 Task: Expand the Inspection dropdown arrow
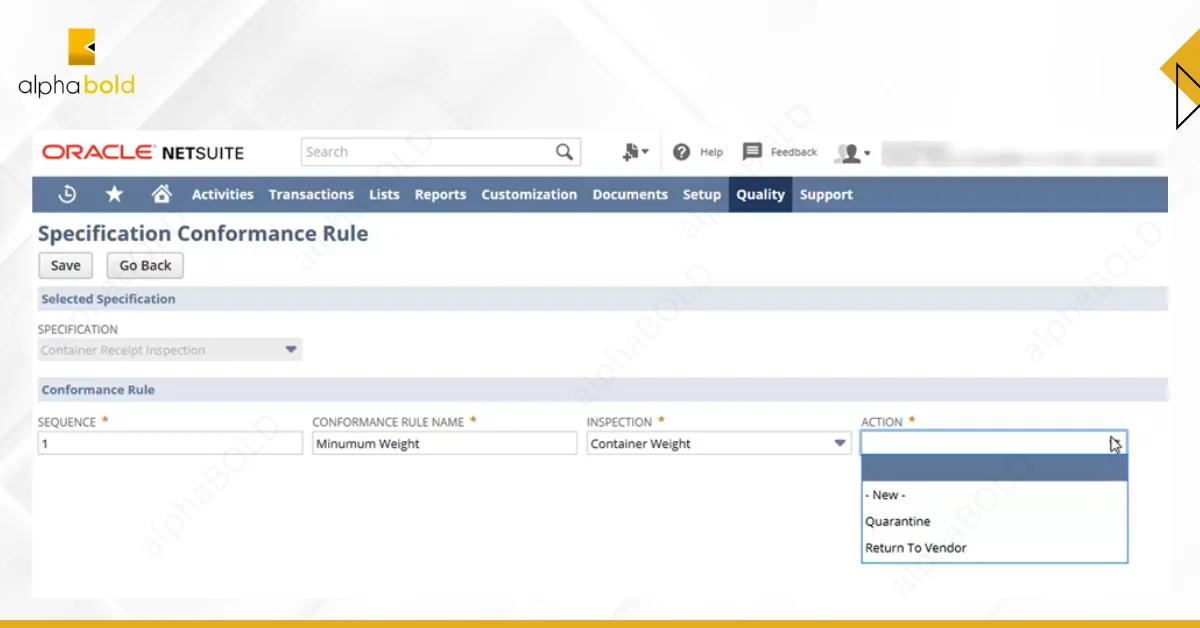[x=840, y=443]
